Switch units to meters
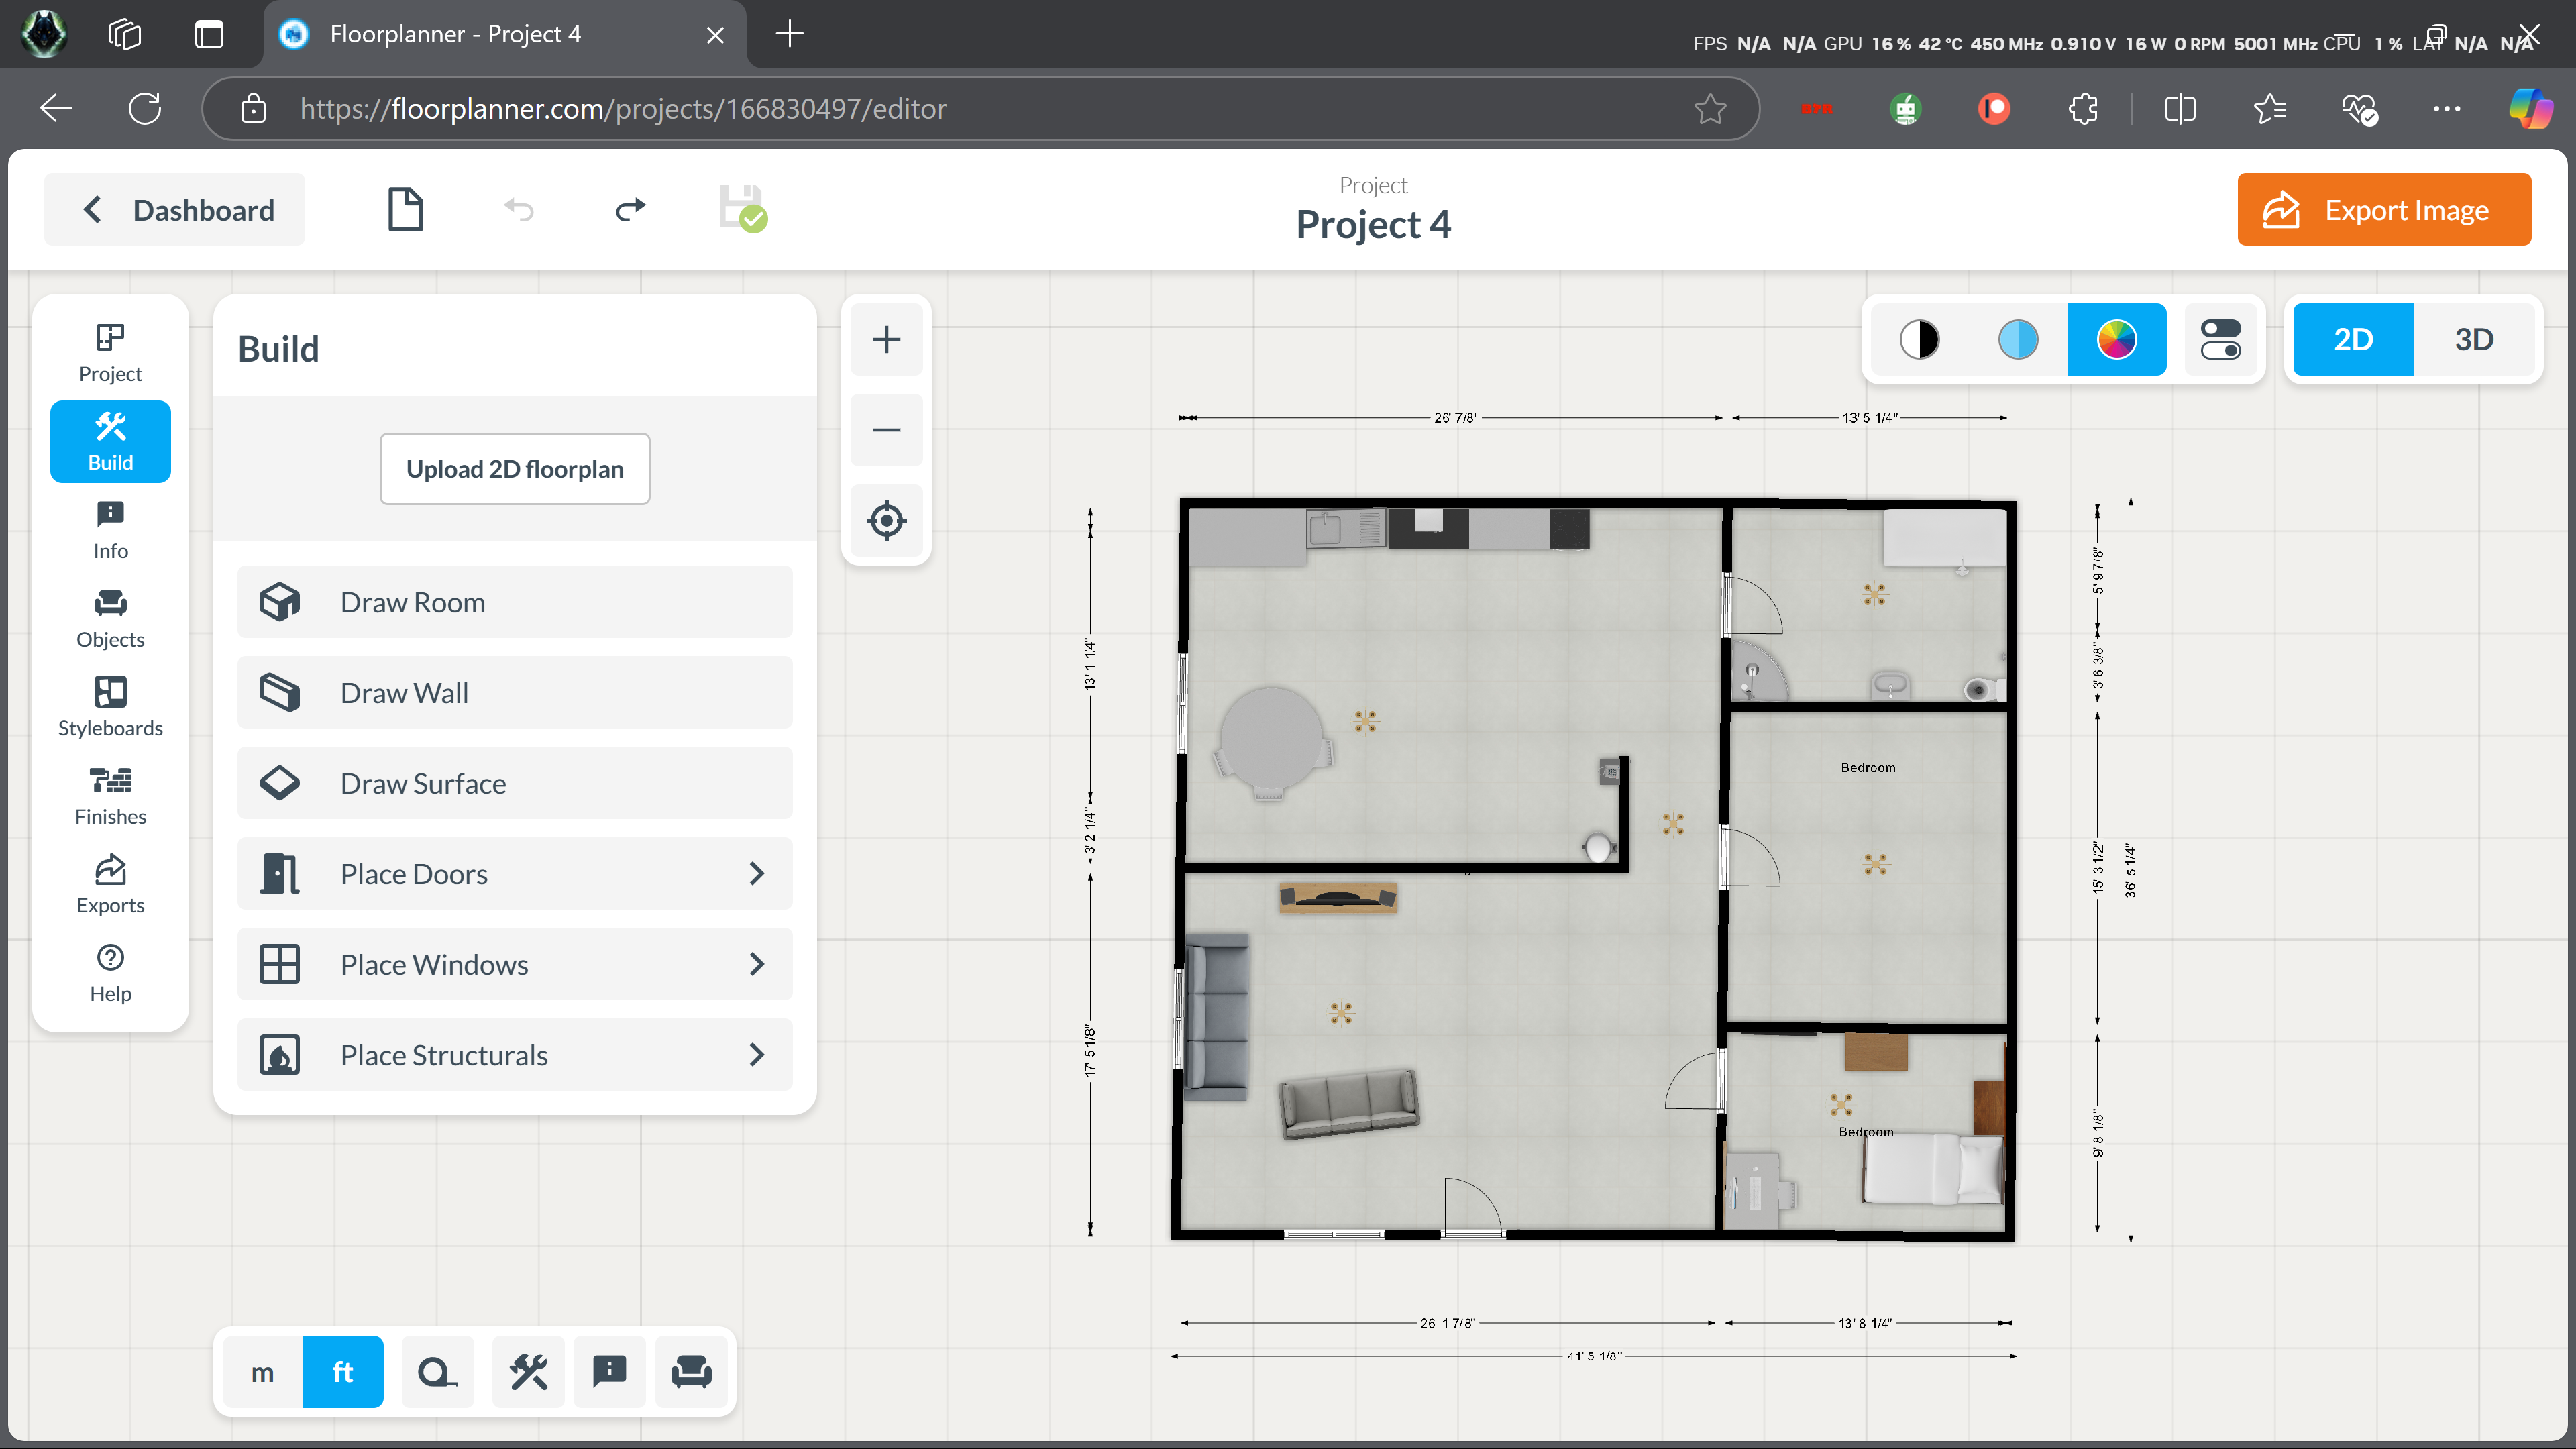This screenshot has width=2576, height=1449. [x=262, y=1372]
